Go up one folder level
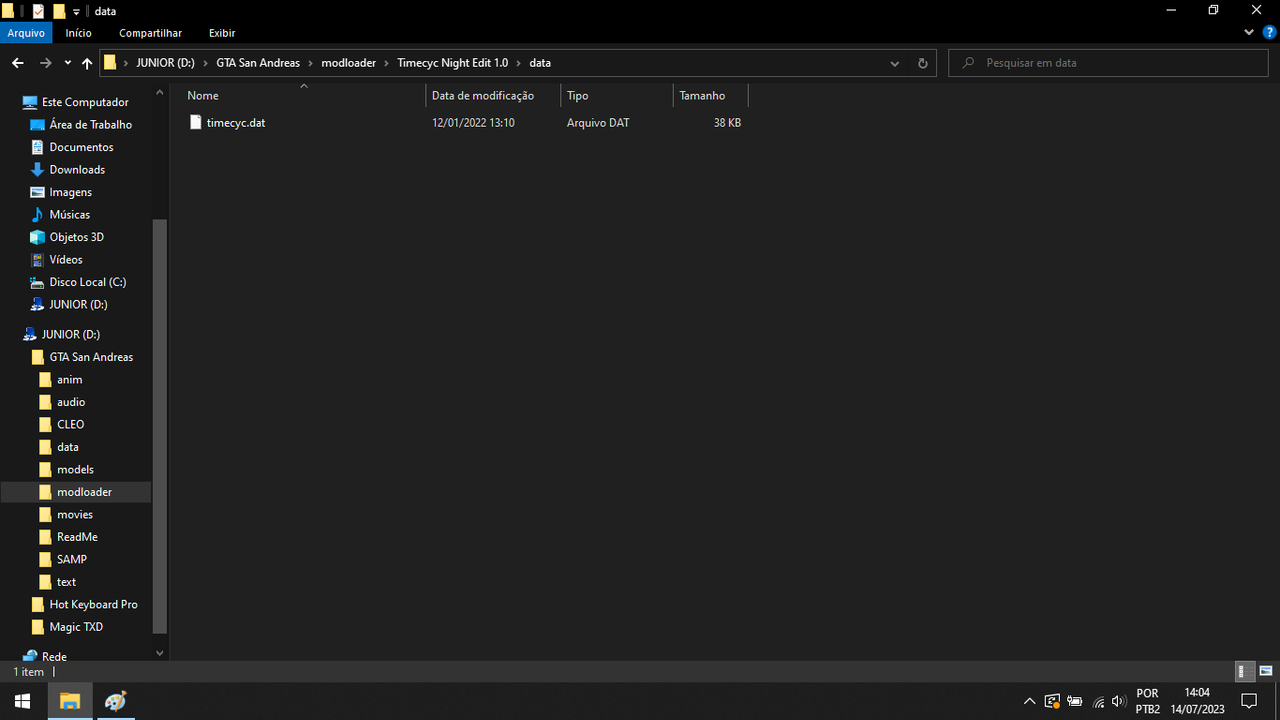The image size is (1280, 720). [87, 63]
